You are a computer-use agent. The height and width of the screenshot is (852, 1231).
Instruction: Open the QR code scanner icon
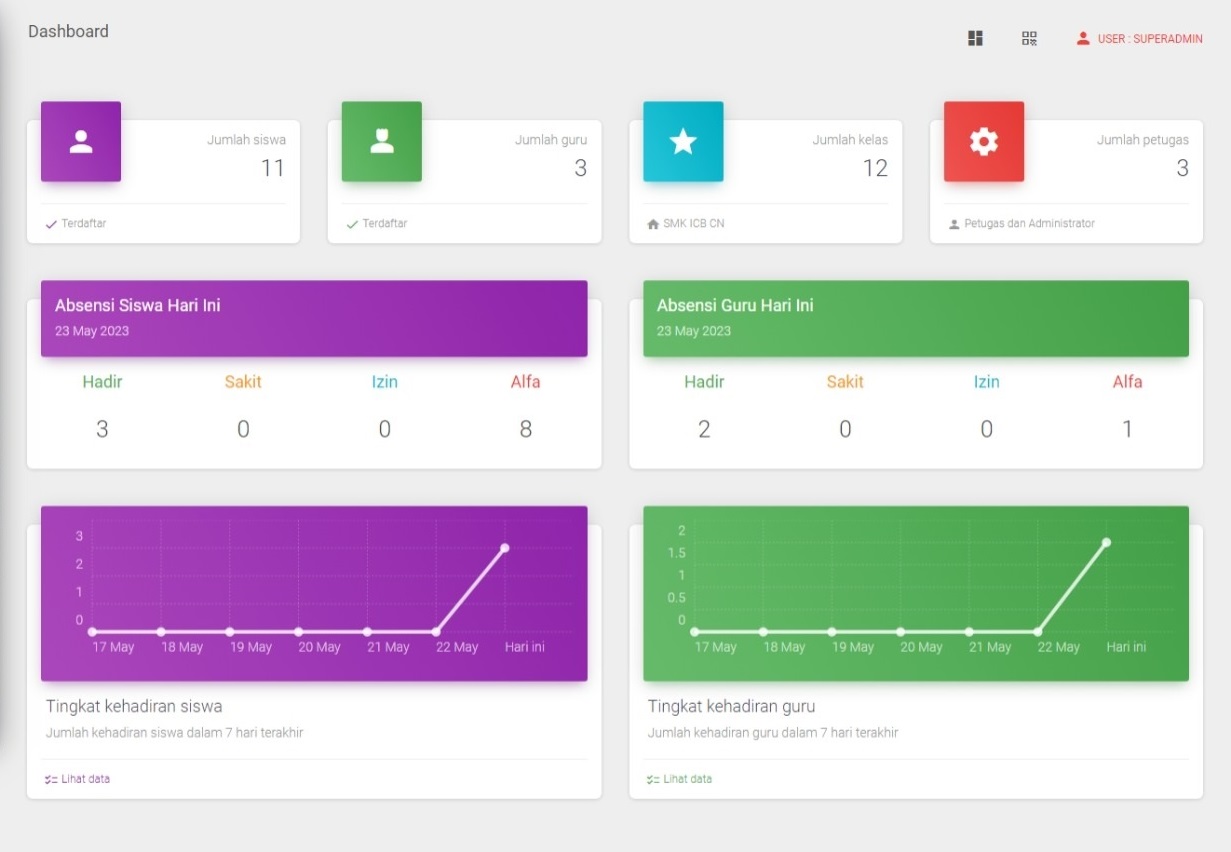[x=1029, y=38]
